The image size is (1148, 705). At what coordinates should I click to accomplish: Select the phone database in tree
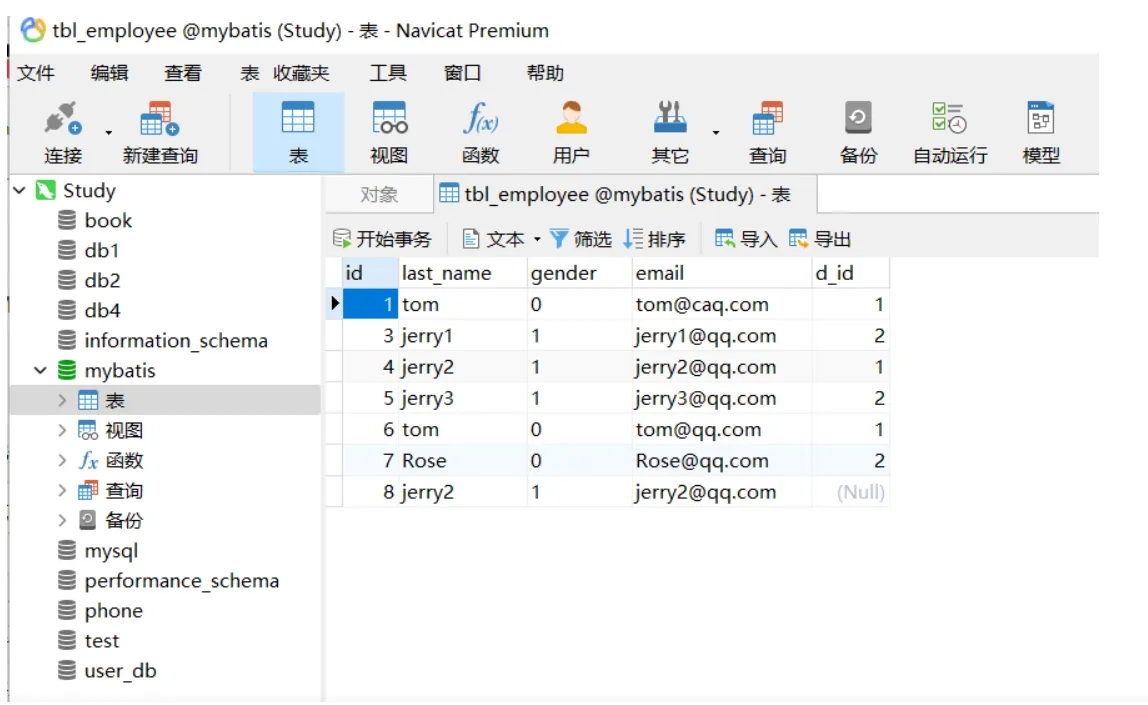click(113, 611)
